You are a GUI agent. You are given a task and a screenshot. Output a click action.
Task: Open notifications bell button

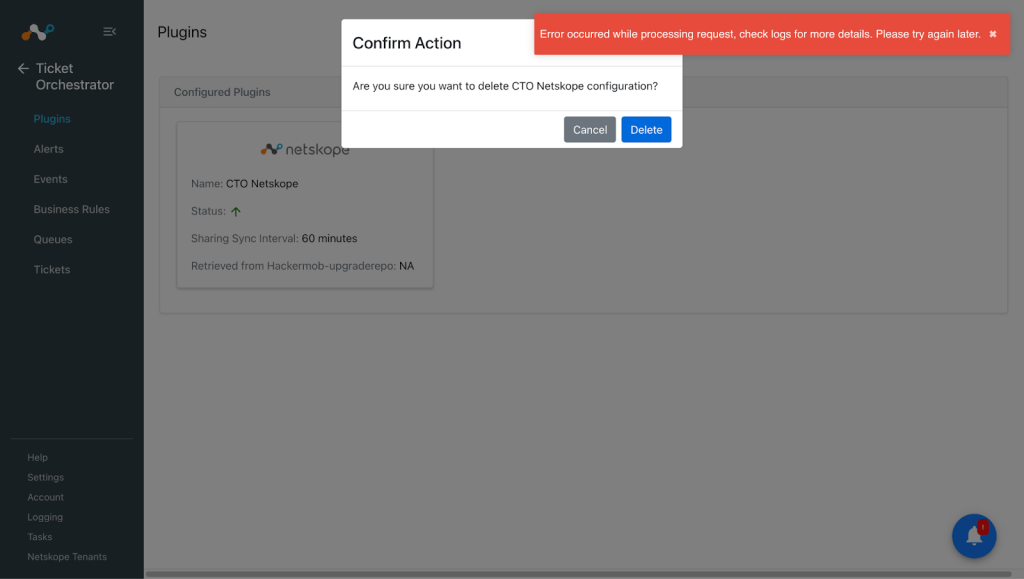pos(974,536)
